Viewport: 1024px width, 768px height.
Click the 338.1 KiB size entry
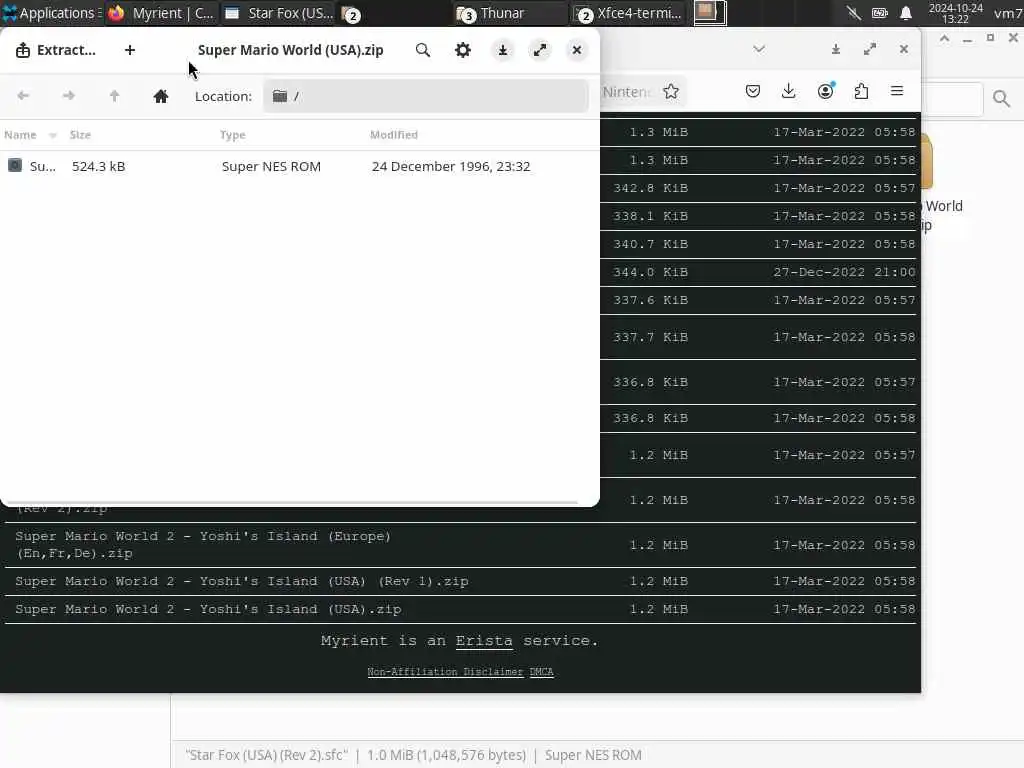tap(650, 216)
